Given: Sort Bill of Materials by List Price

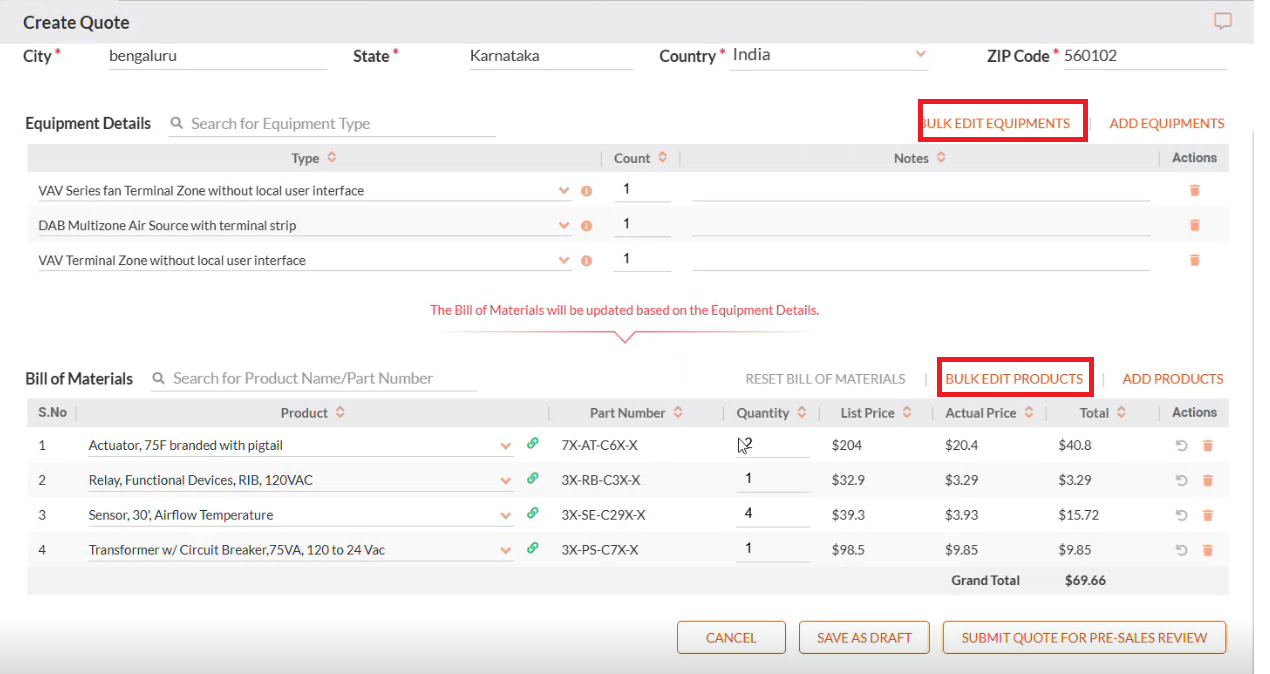Looking at the screenshot, I should click(x=907, y=412).
